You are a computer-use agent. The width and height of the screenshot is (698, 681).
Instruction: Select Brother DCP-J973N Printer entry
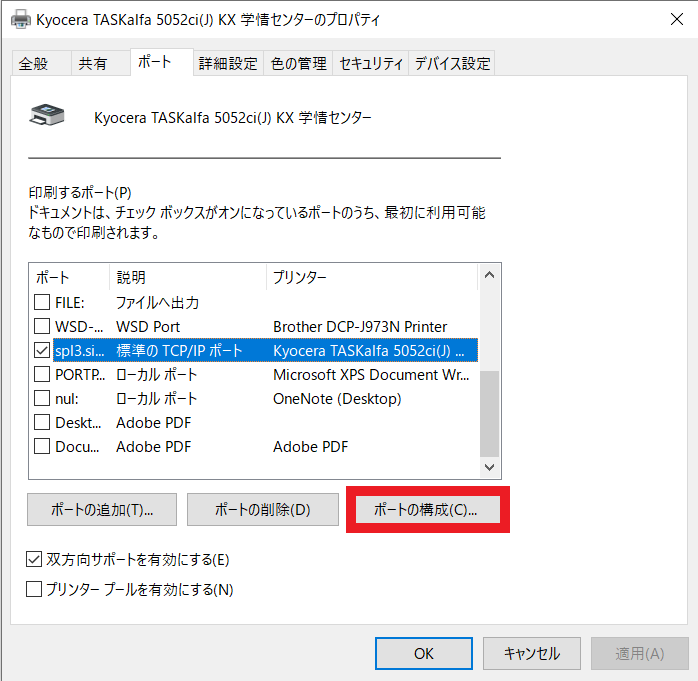360,327
